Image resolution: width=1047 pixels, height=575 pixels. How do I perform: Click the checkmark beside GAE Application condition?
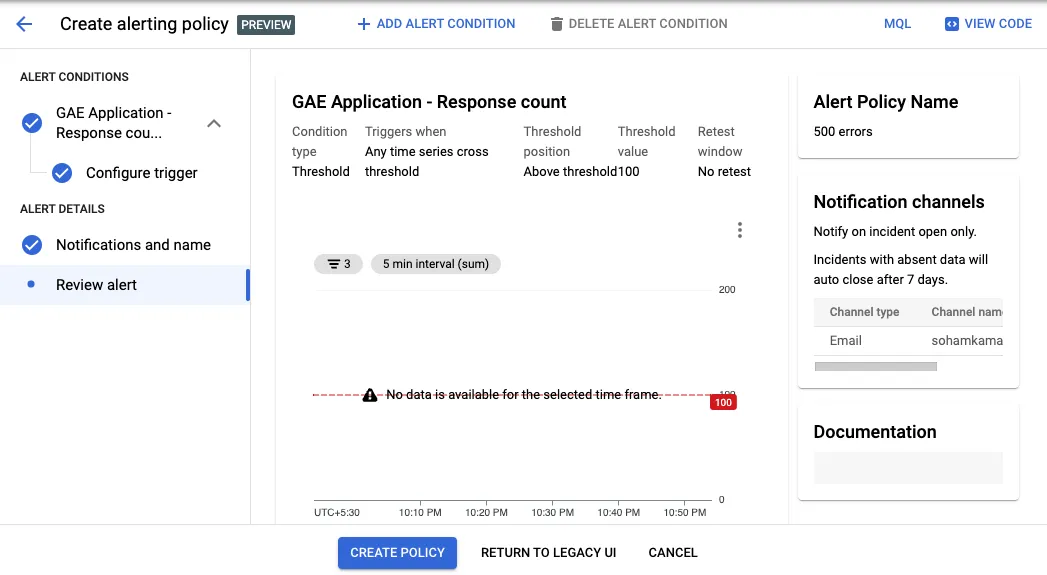pos(32,123)
